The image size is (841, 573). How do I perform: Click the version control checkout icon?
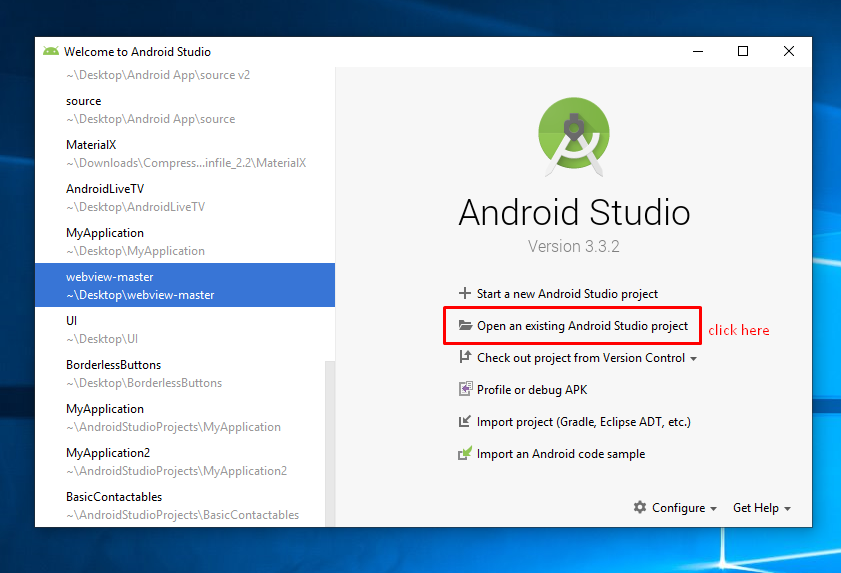(x=465, y=357)
